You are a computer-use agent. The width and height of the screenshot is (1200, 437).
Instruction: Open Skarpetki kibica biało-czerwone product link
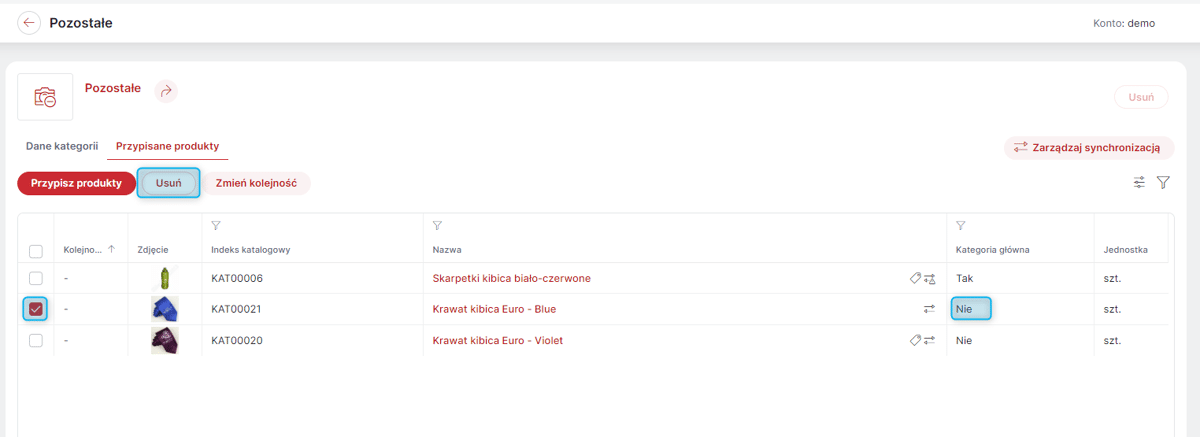point(511,278)
